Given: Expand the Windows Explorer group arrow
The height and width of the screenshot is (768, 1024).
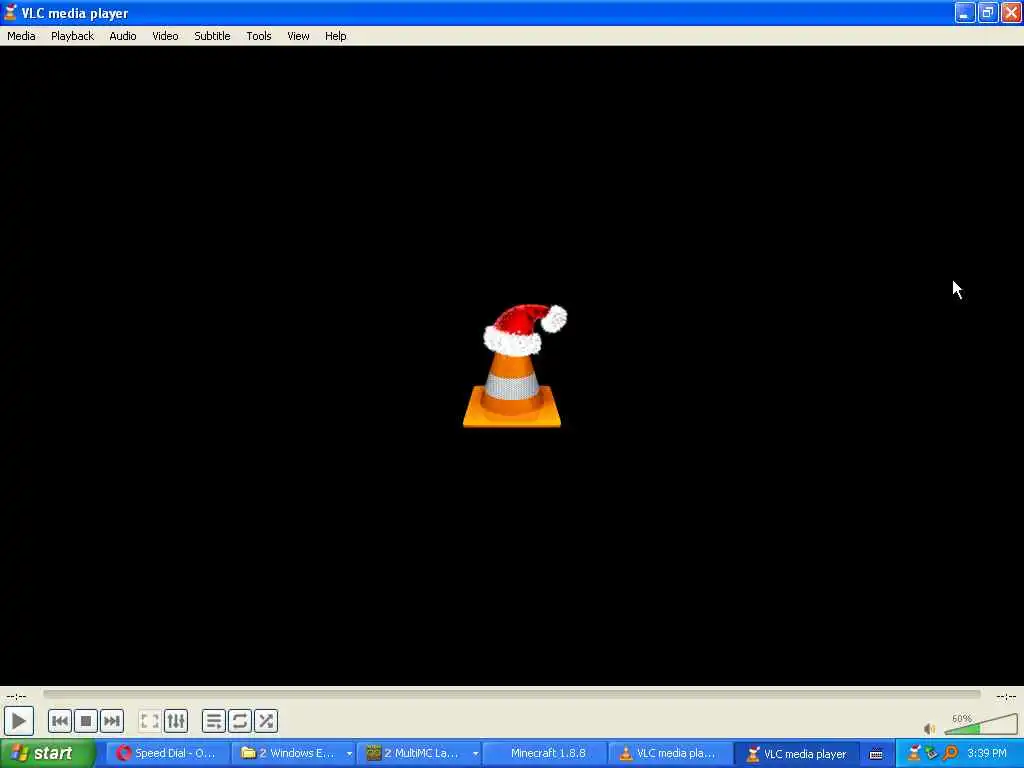Looking at the screenshot, I should [349, 754].
